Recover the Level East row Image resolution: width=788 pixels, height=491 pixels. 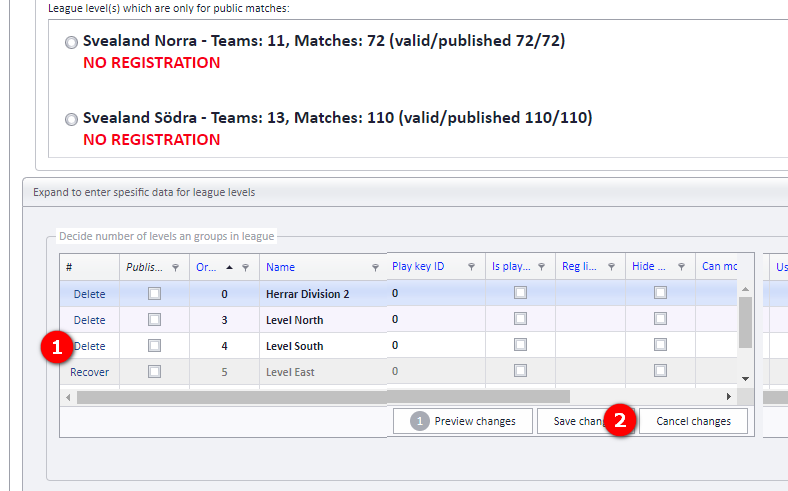click(89, 372)
